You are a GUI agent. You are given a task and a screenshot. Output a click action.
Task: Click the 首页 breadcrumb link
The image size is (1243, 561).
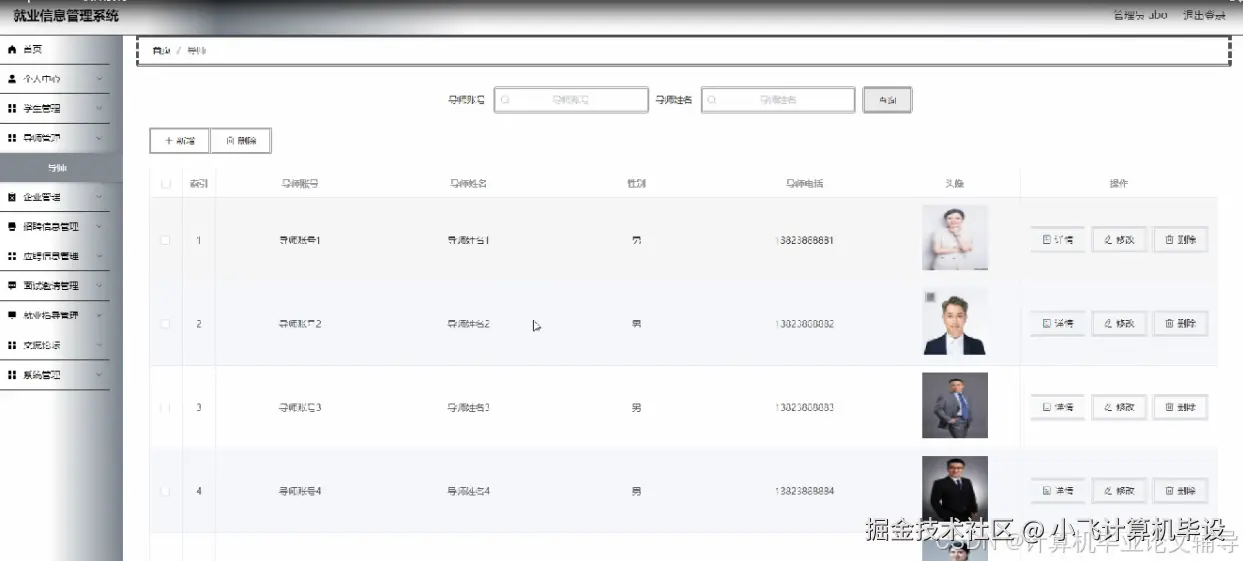click(x=161, y=50)
